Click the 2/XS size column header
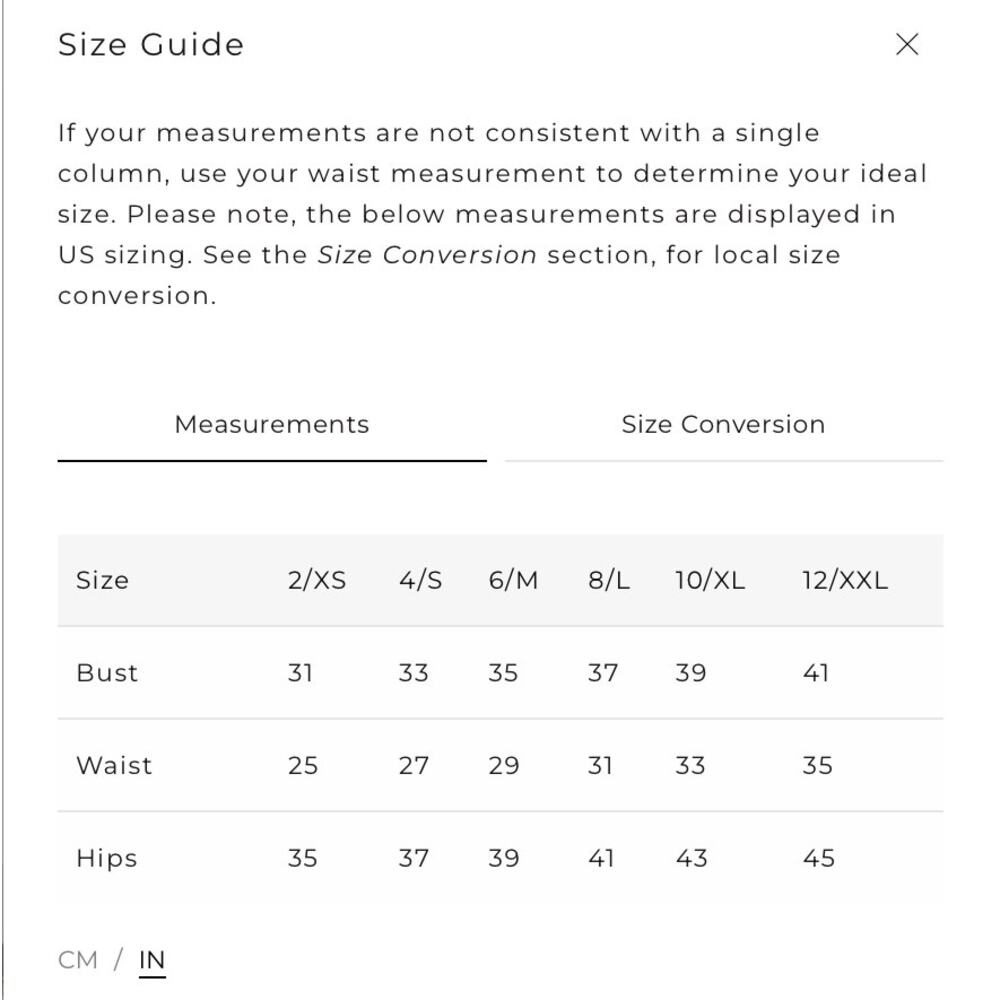The image size is (1000, 1000). 316,580
